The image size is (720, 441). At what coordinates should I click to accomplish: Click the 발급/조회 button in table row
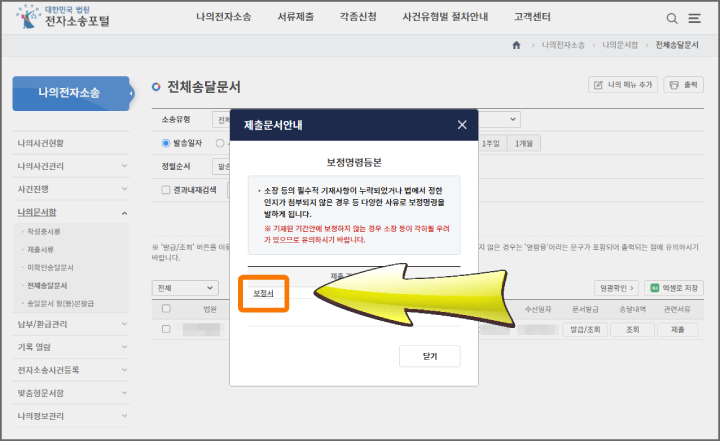tap(585, 329)
